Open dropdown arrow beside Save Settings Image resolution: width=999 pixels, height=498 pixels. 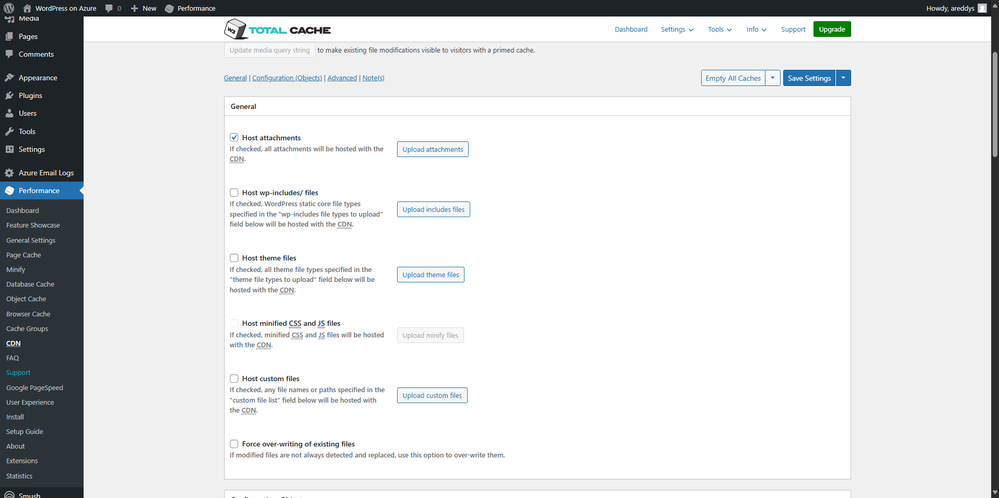(x=844, y=78)
